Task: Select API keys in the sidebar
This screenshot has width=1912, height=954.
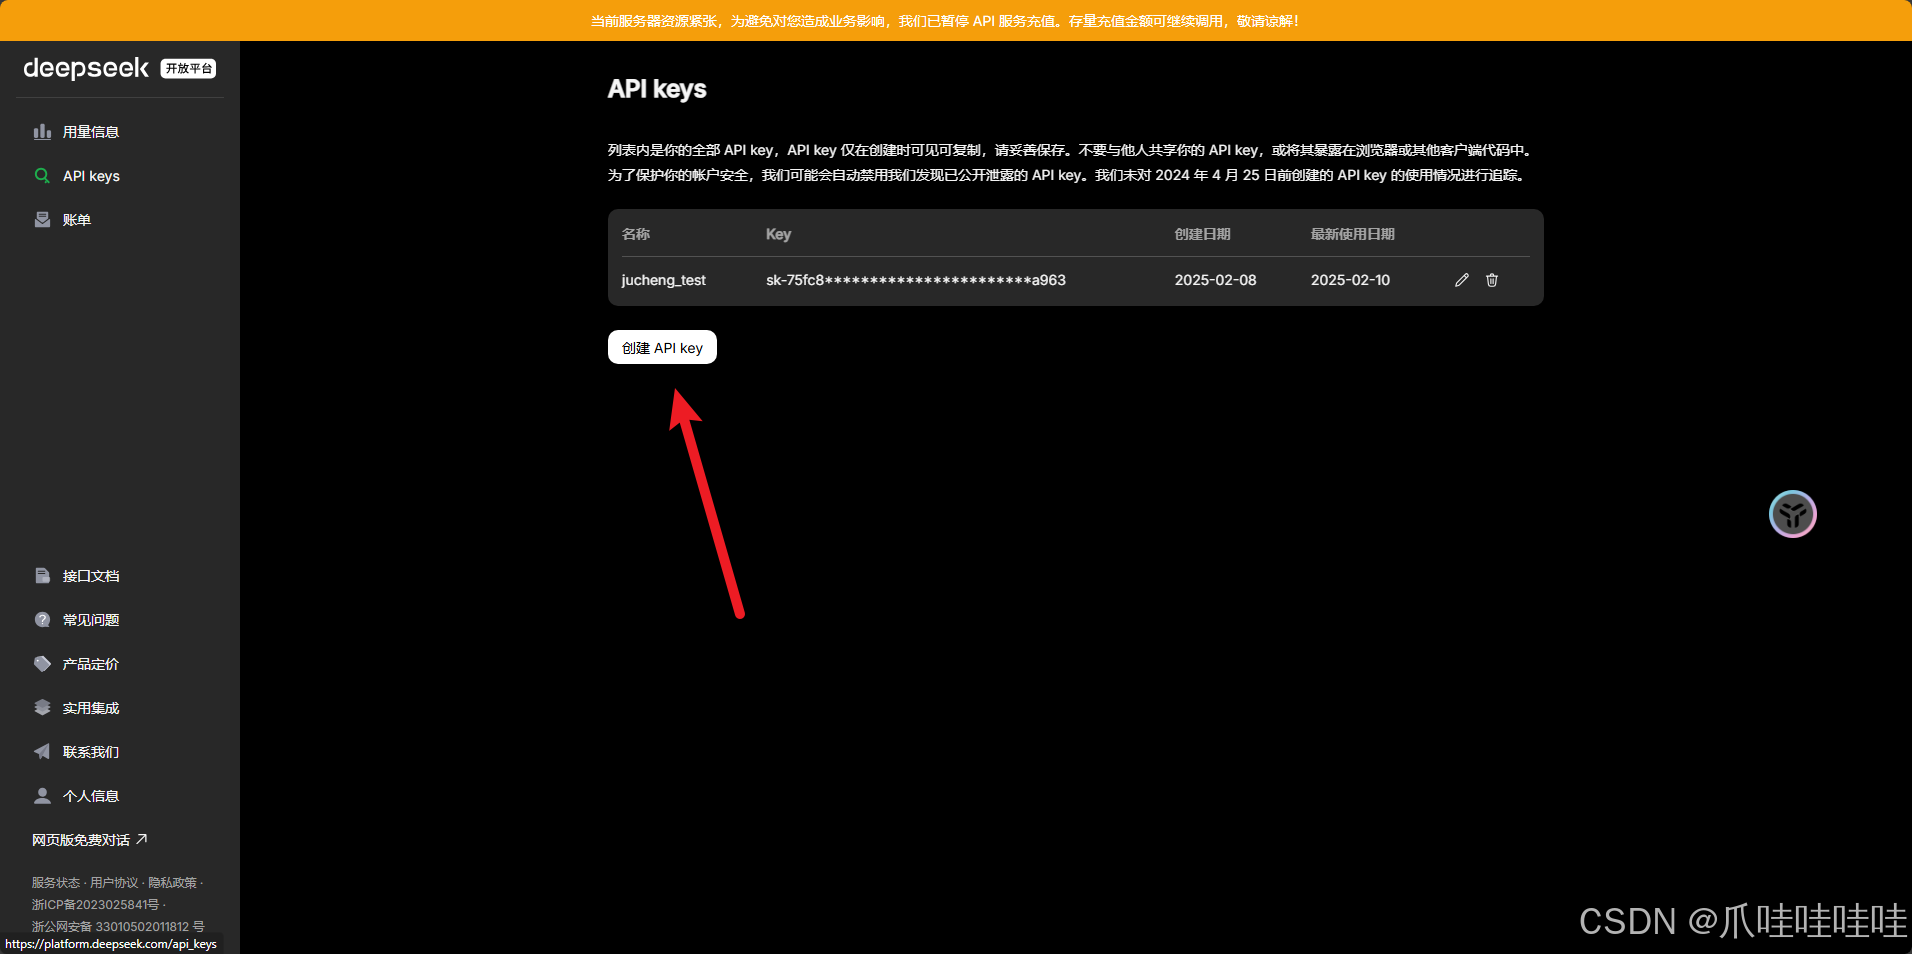Action: 91,176
